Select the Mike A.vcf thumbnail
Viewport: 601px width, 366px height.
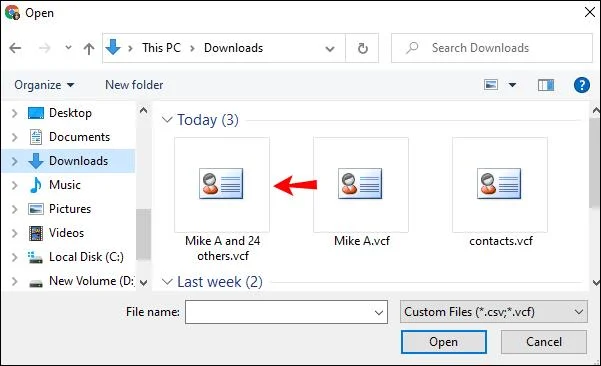tap(361, 185)
